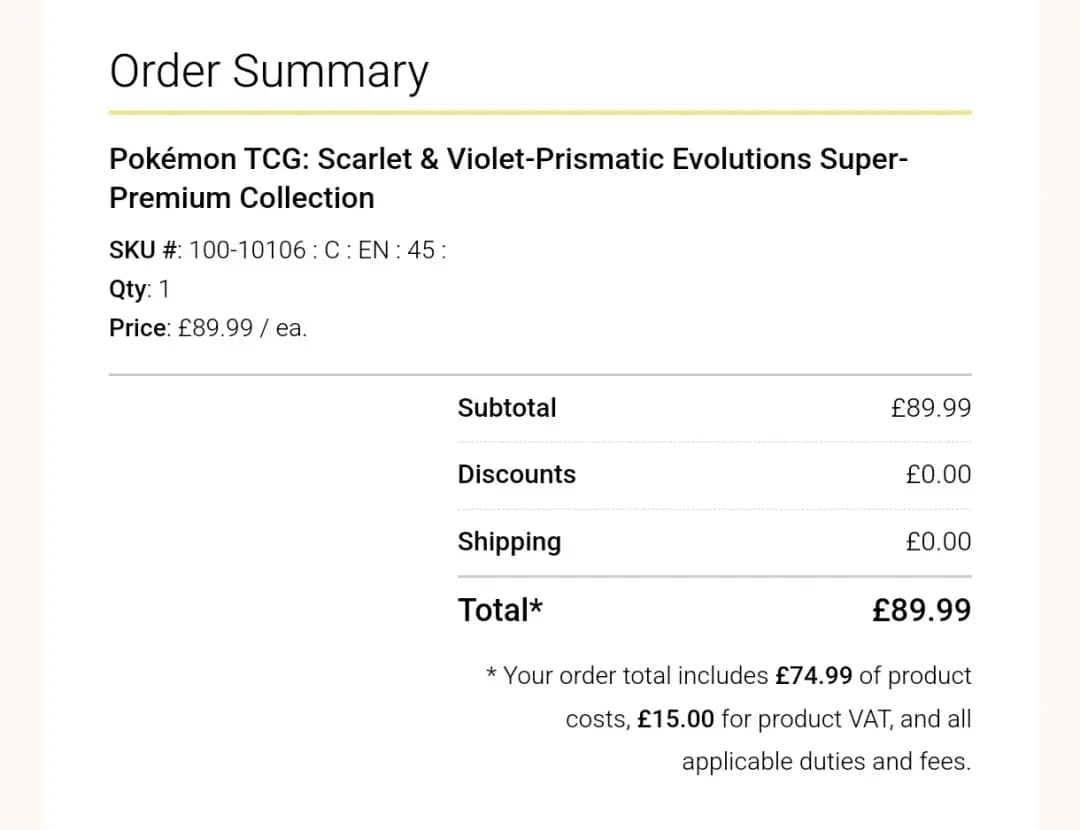Image resolution: width=1080 pixels, height=830 pixels.
Task: Click the Discounts label
Action: [x=516, y=474]
